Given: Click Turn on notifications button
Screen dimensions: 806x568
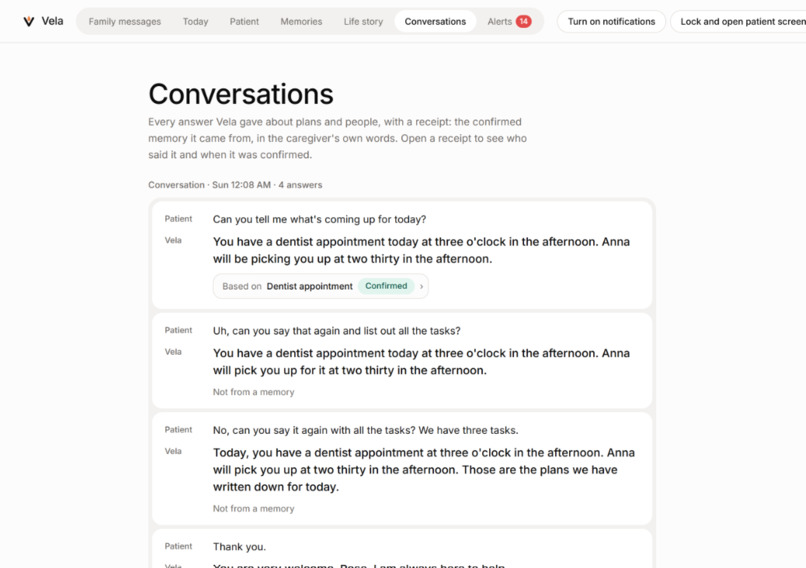Looking at the screenshot, I should pyautogui.click(x=611, y=22).
